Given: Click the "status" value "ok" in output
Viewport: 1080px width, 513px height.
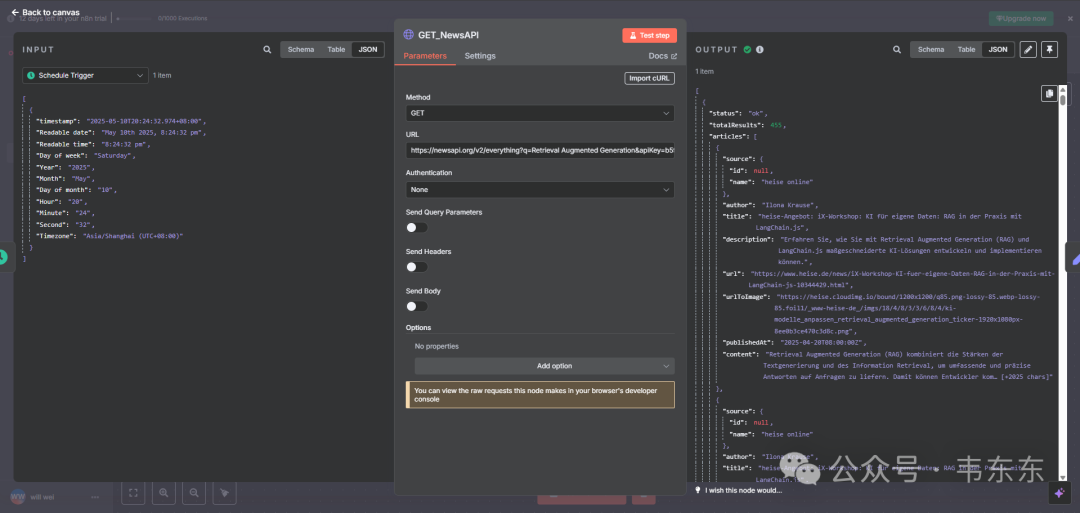Looking at the screenshot, I should [x=758, y=113].
